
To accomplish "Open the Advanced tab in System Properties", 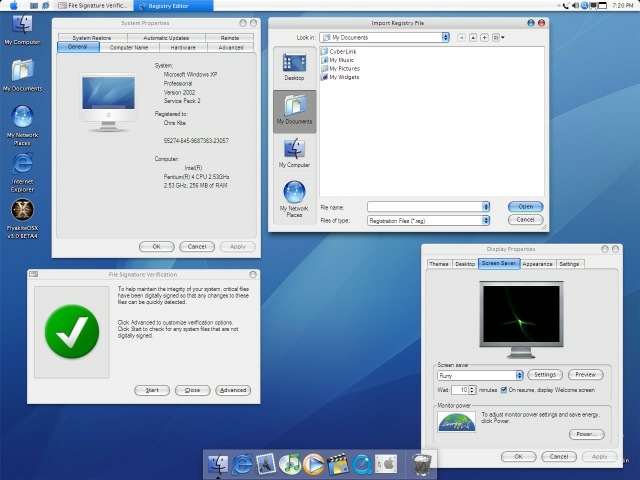I will [231, 48].
